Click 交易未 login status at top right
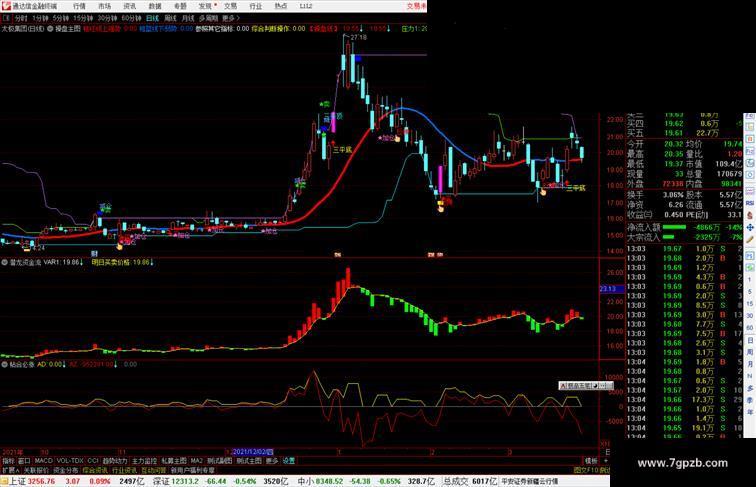The image size is (756, 487). point(416,6)
